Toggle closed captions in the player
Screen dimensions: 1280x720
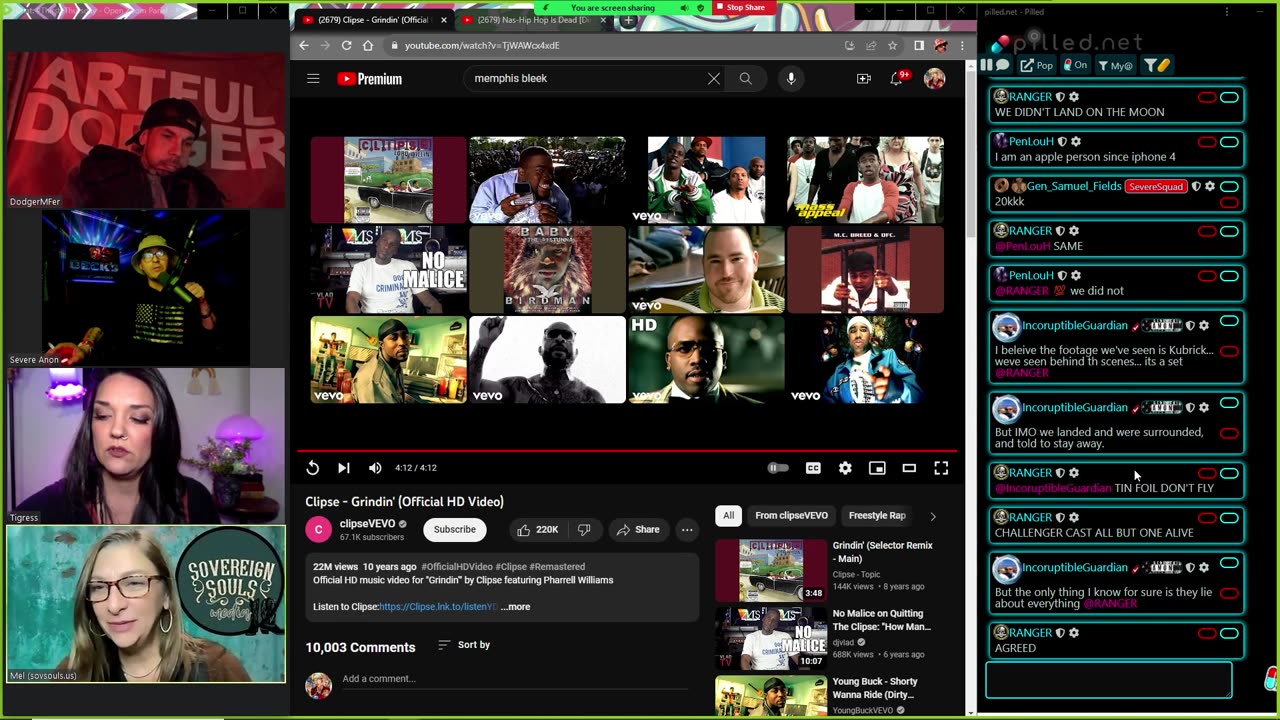pos(813,468)
